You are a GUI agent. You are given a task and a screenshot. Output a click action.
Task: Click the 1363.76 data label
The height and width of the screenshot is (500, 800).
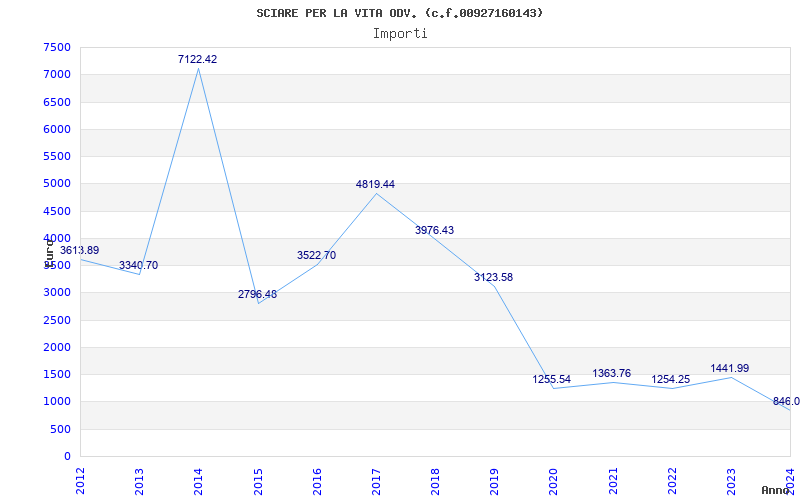[611, 373]
